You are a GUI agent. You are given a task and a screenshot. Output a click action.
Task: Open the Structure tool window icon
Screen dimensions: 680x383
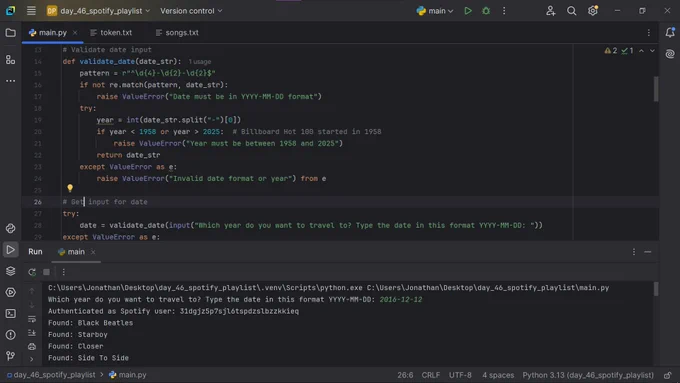coord(10,59)
